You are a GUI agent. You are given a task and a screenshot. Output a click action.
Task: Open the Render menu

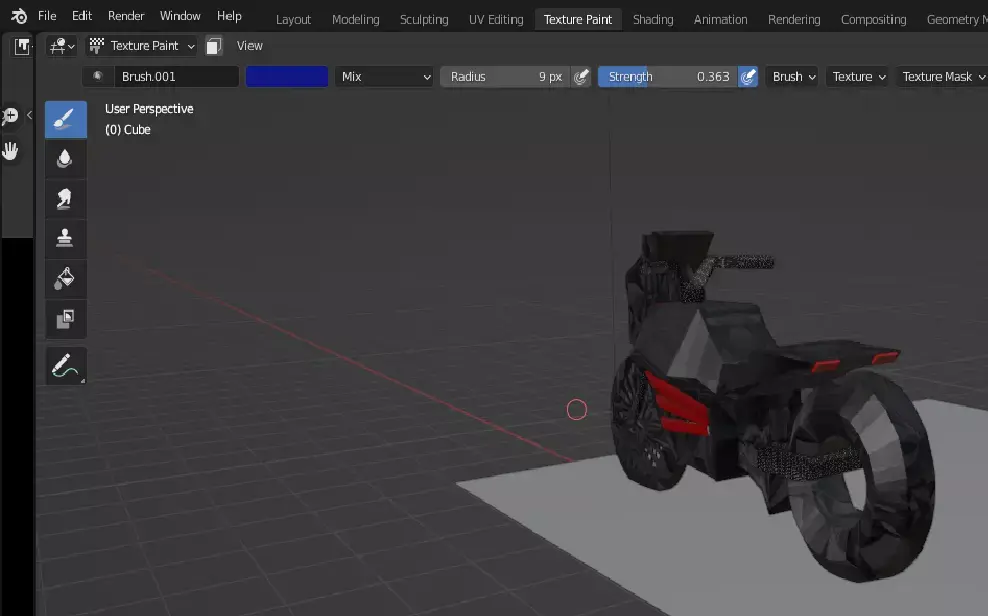point(126,16)
